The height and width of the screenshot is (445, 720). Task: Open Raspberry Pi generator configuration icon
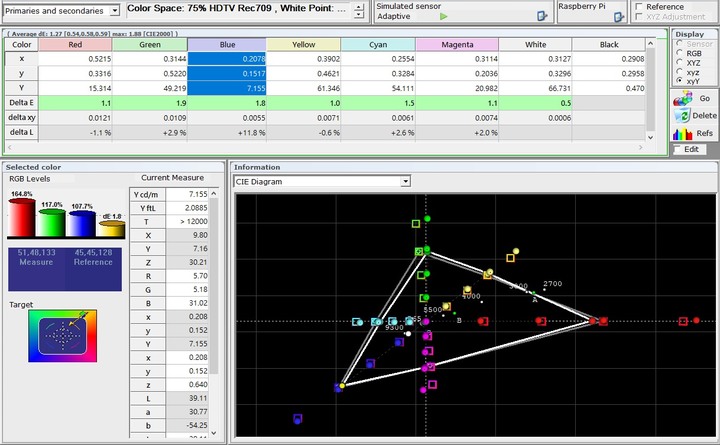point(619,17)
